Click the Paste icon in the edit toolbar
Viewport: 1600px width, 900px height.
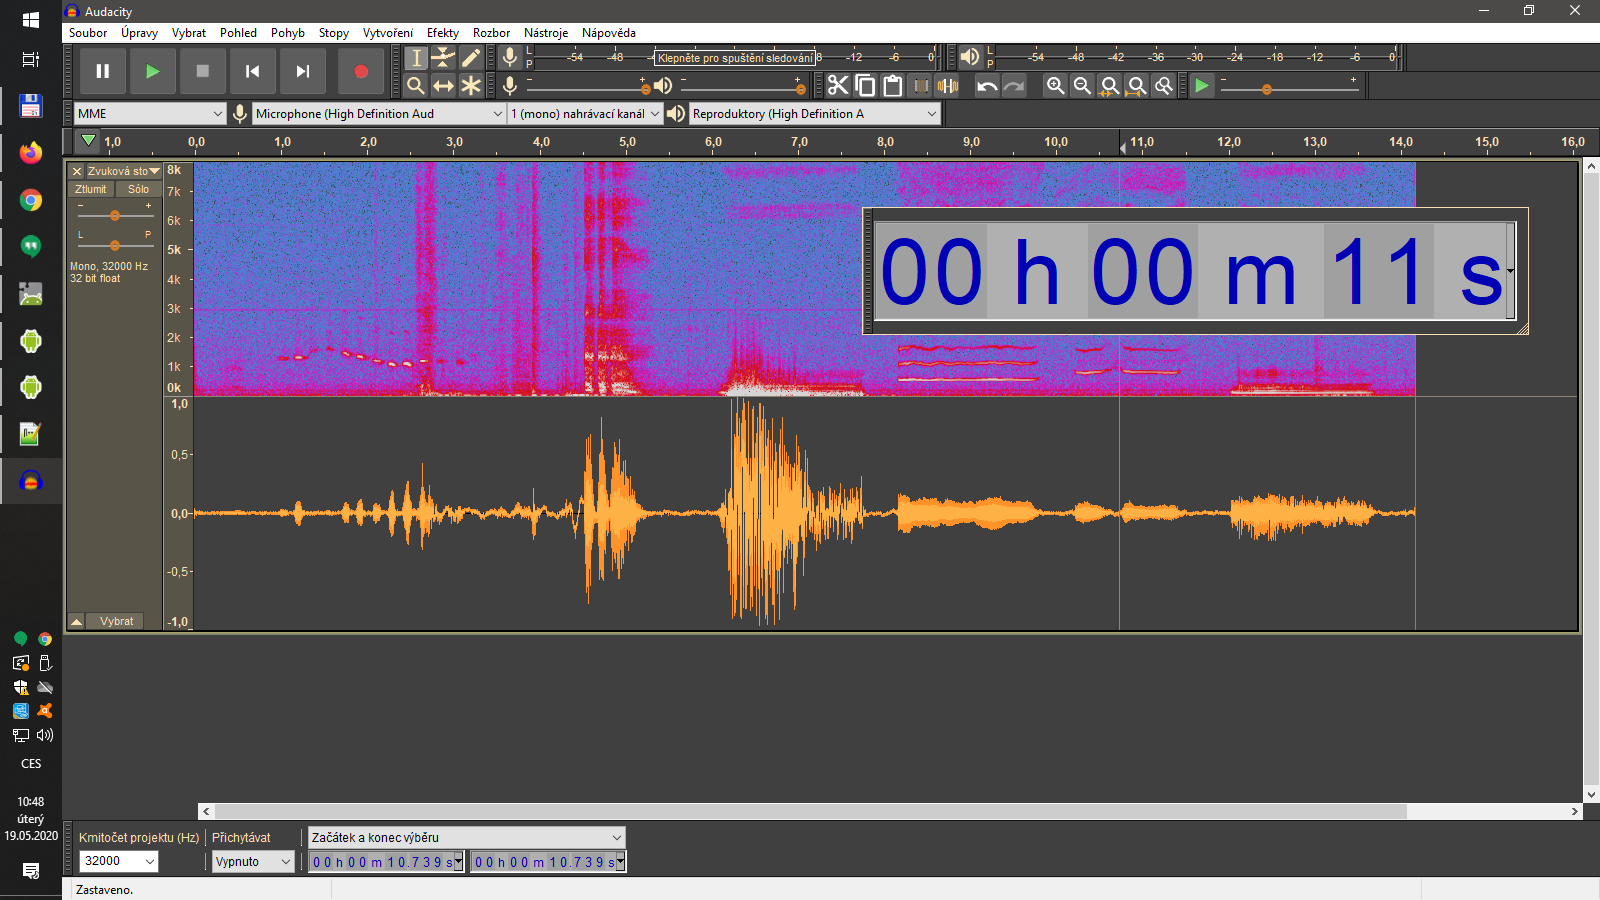point(894,85)
